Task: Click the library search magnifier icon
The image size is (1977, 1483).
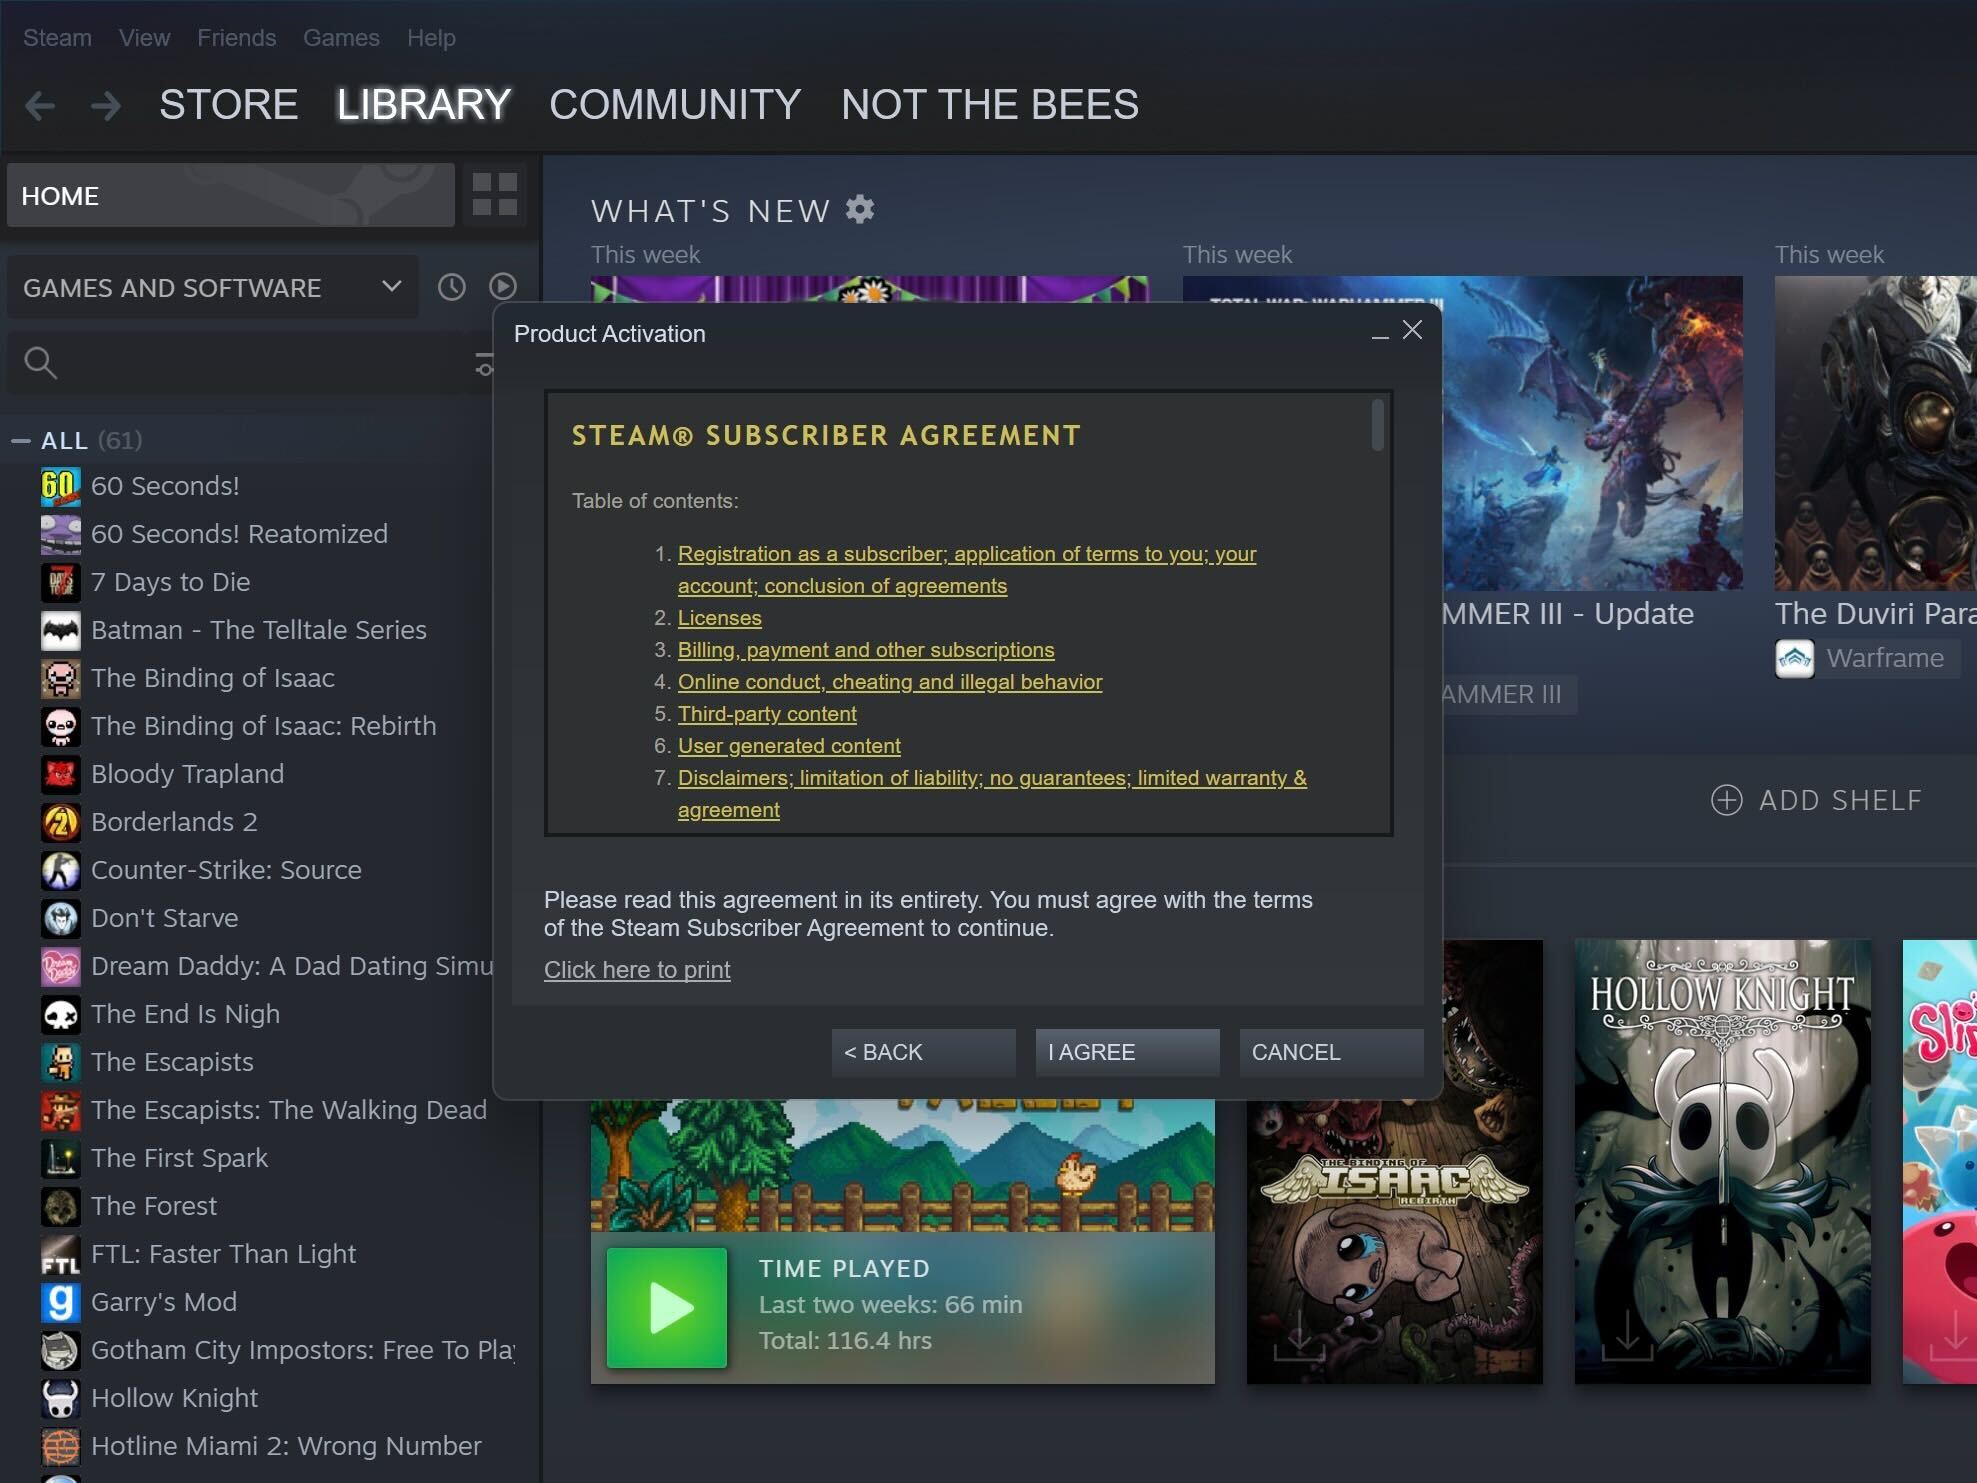Action: point(40,362)
